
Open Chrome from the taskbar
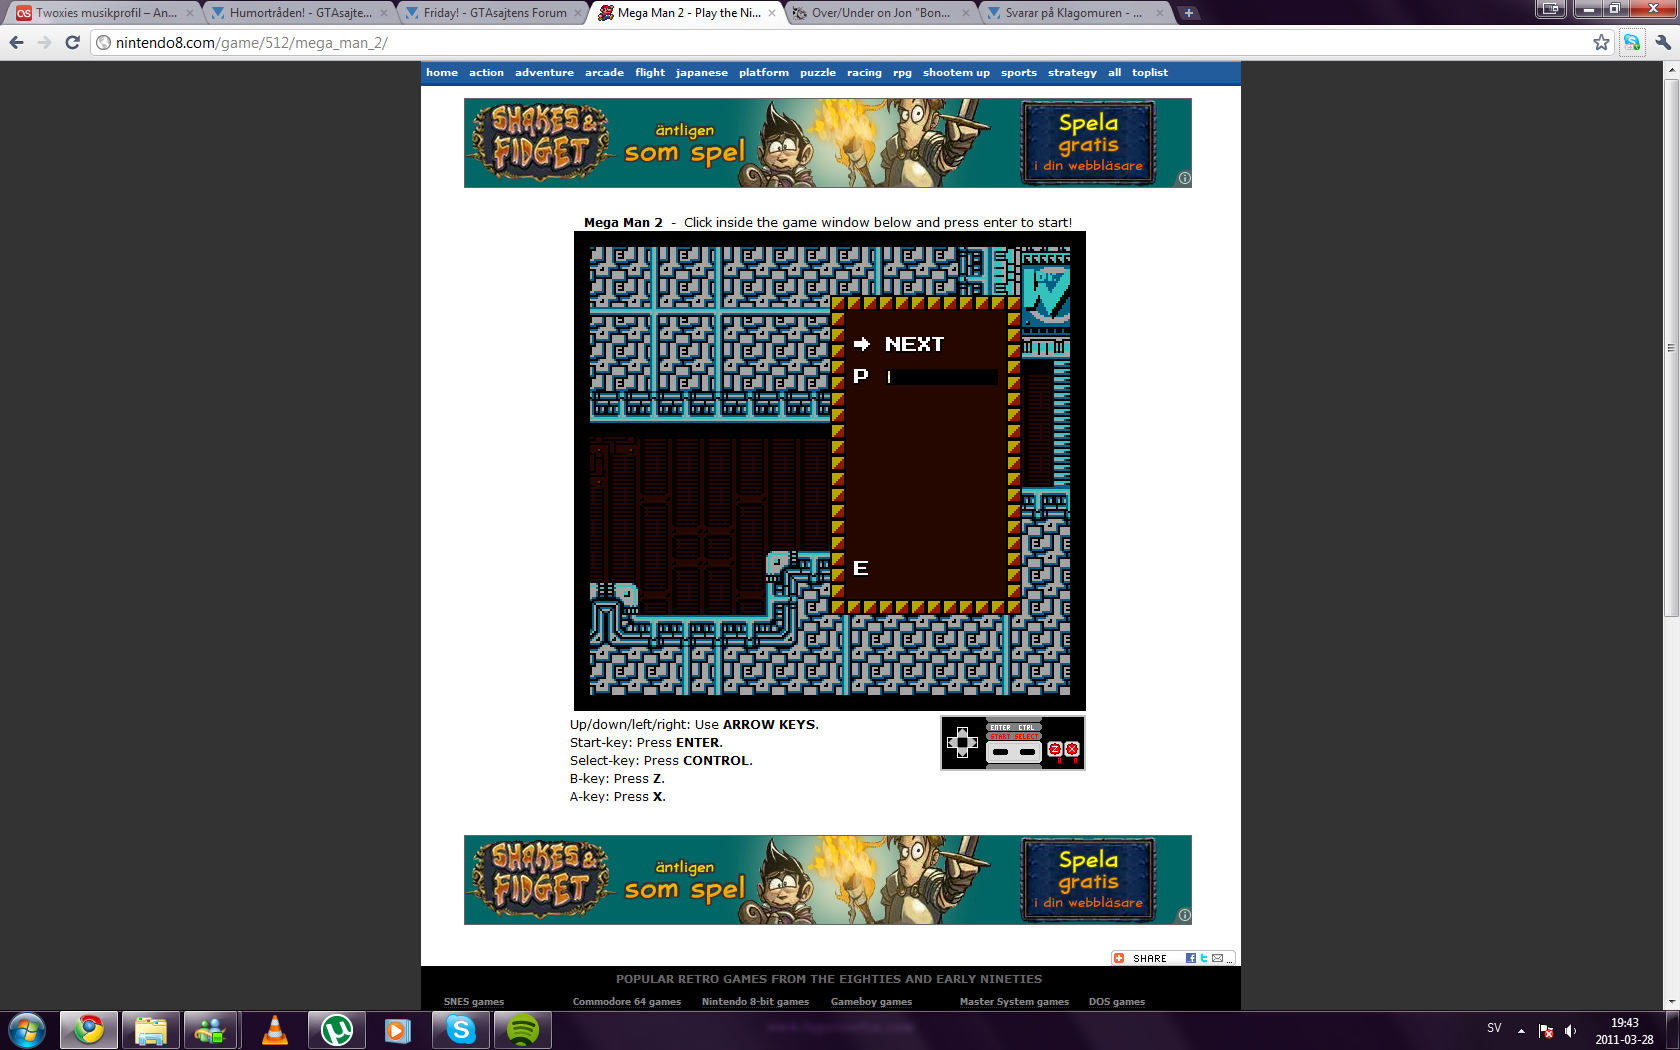[89, 1030]
